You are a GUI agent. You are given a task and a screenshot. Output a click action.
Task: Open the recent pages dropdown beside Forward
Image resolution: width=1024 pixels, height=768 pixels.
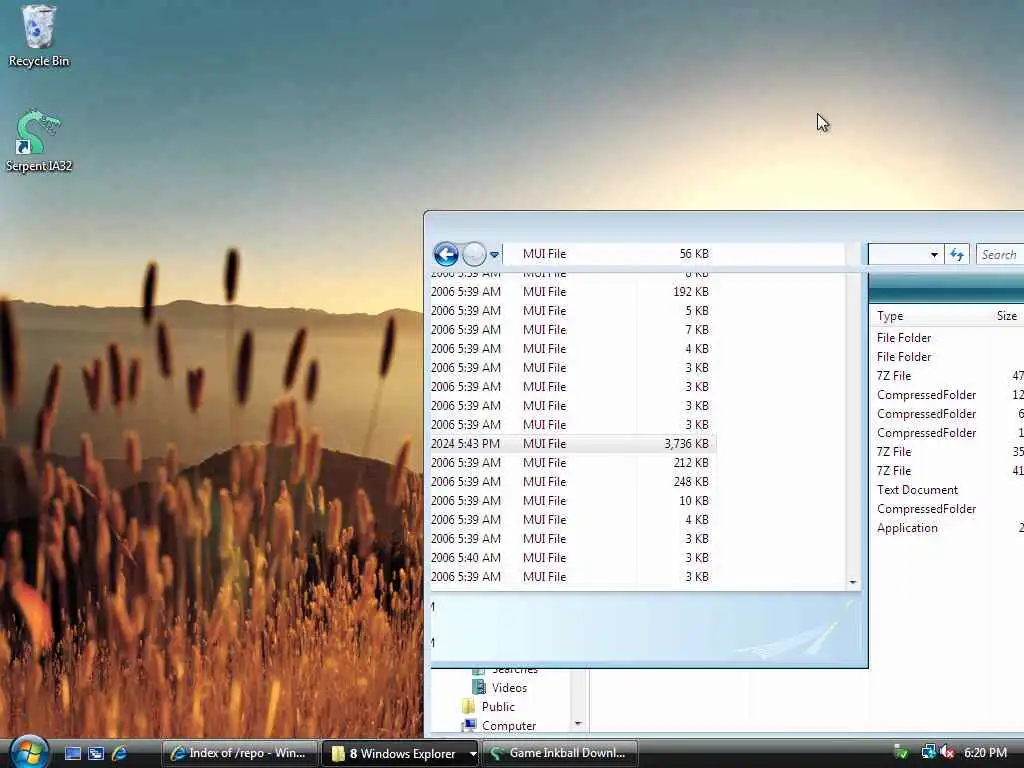point(494,255)
